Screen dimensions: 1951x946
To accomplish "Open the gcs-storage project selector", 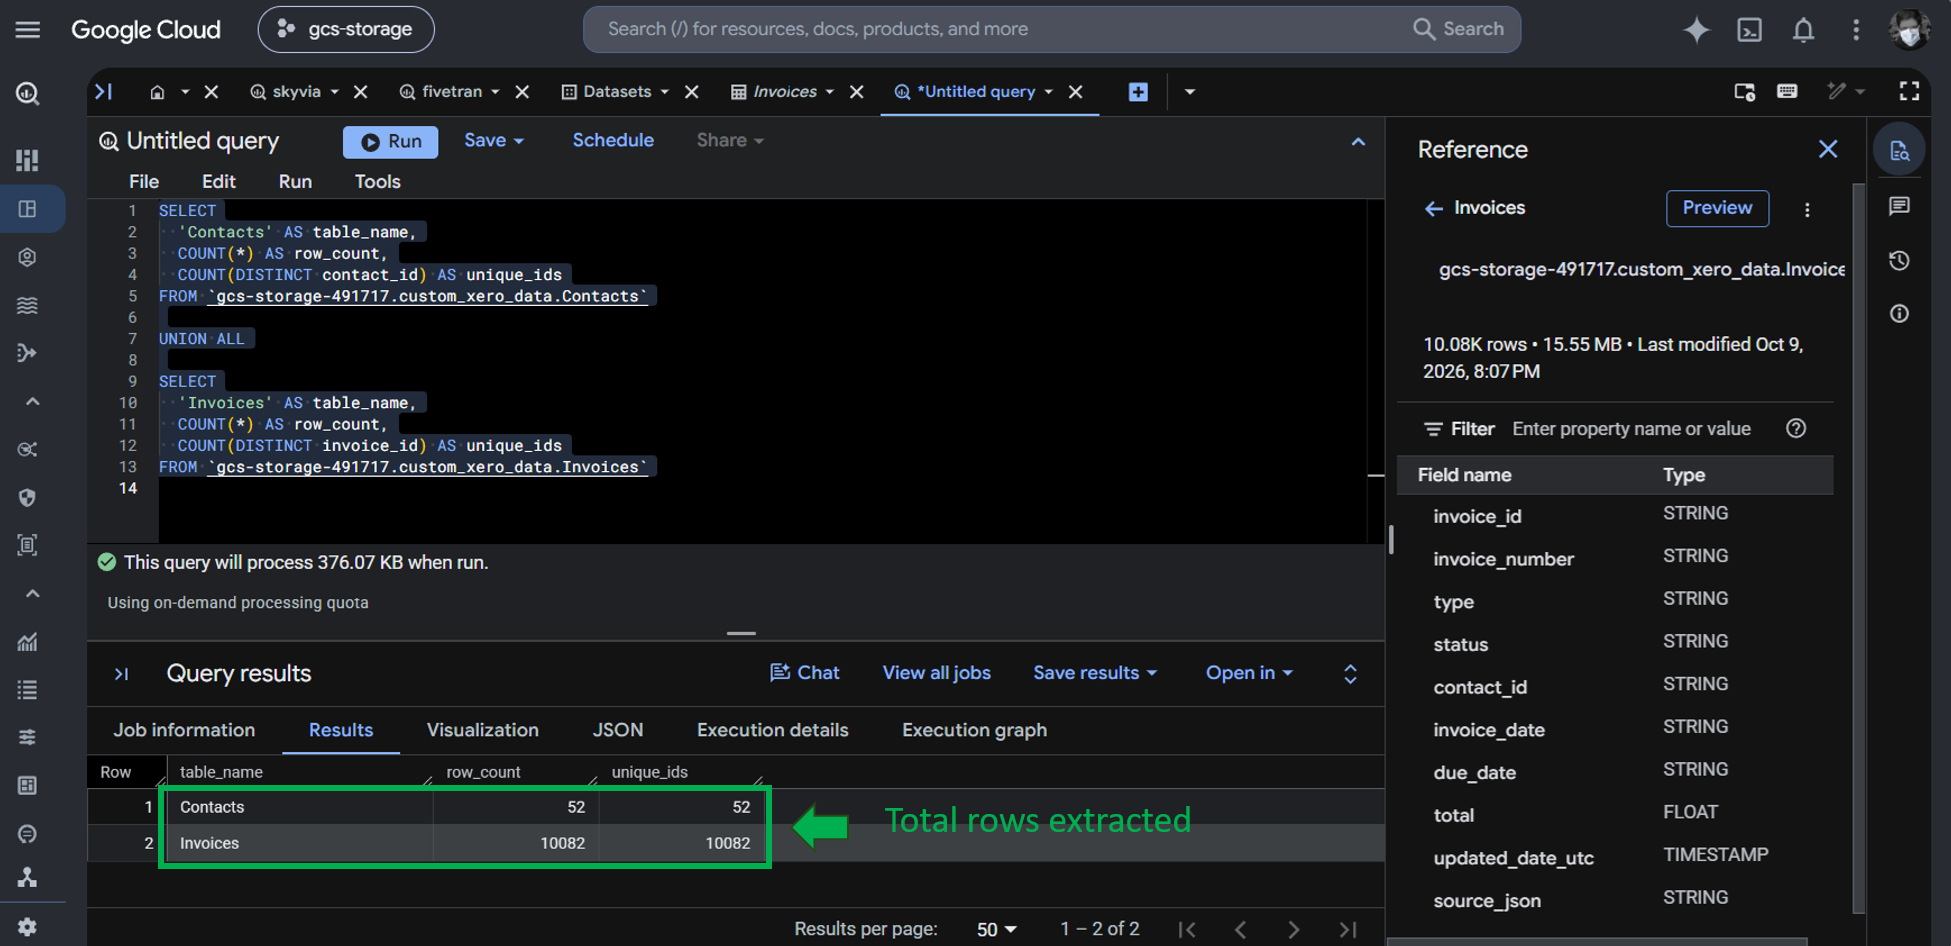I will click(346, 29).
